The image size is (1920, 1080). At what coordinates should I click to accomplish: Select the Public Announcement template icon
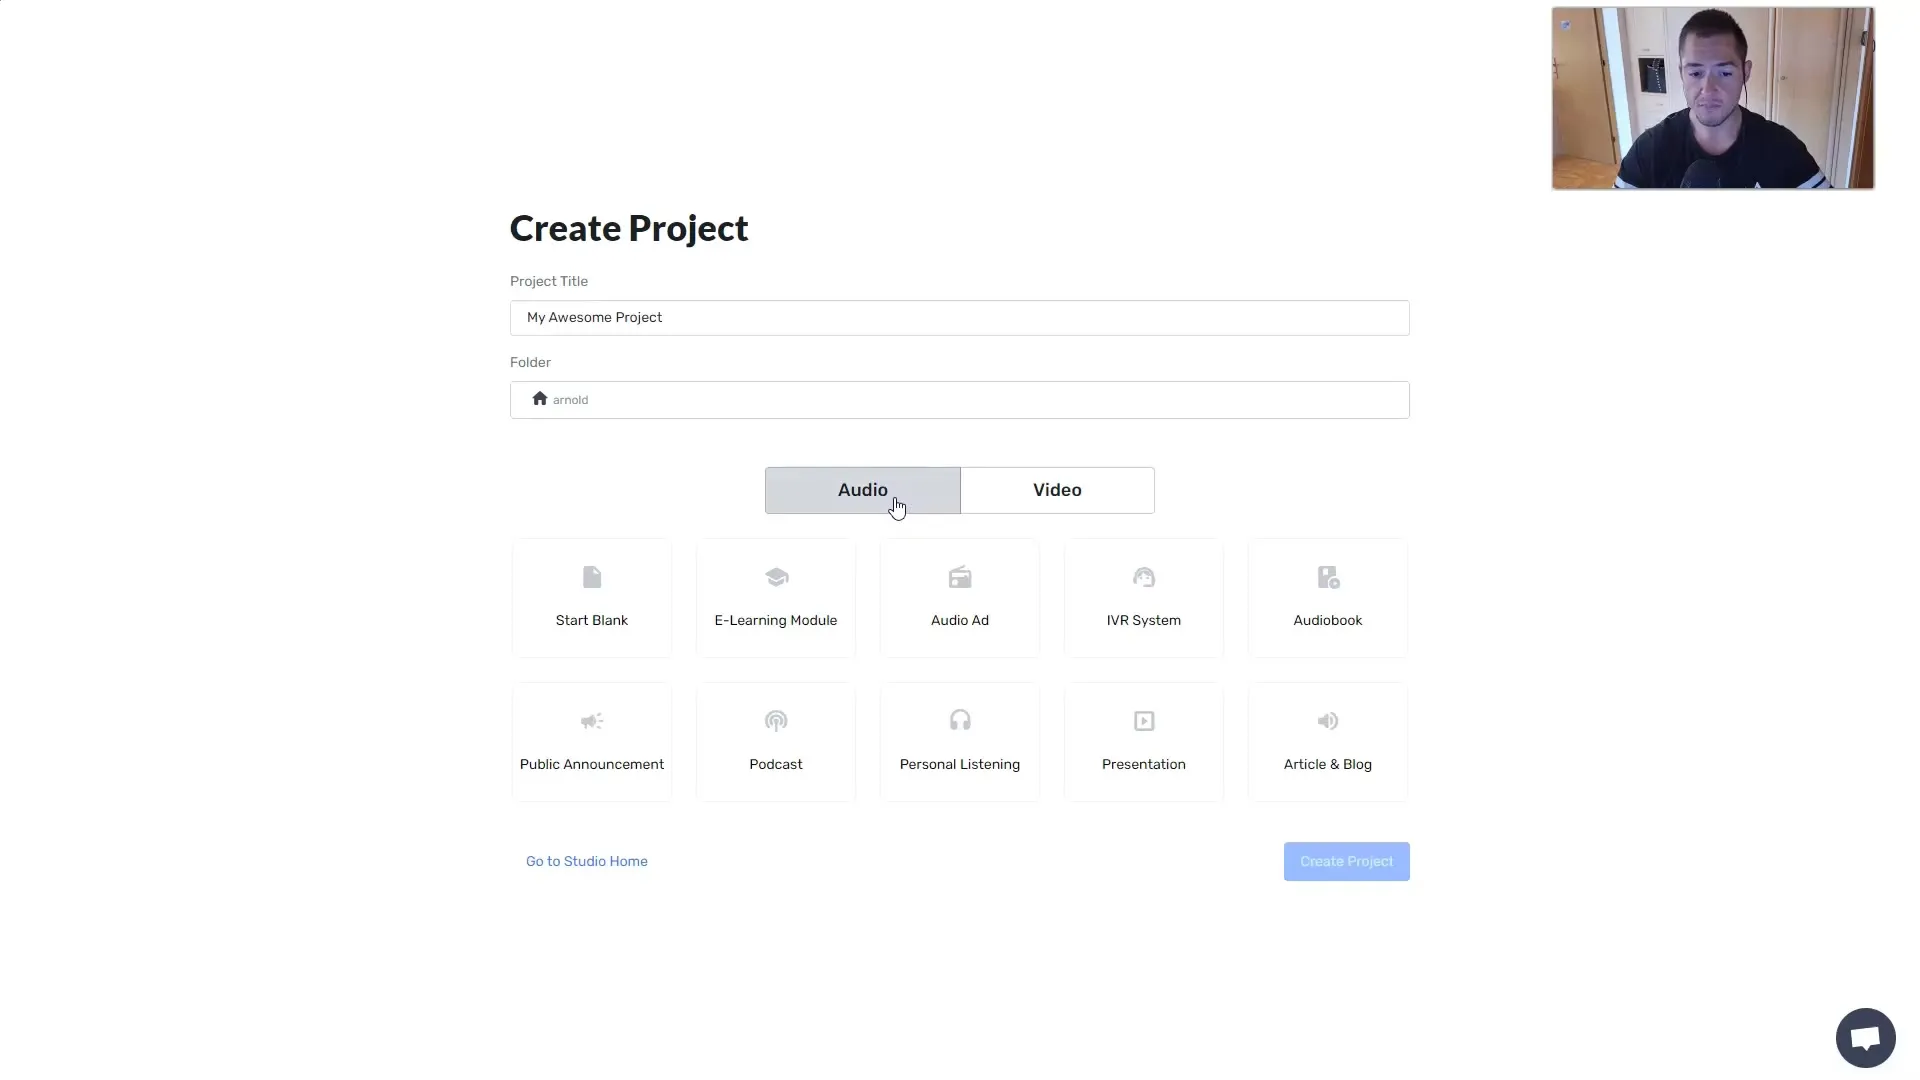click(x=591, y=720)
